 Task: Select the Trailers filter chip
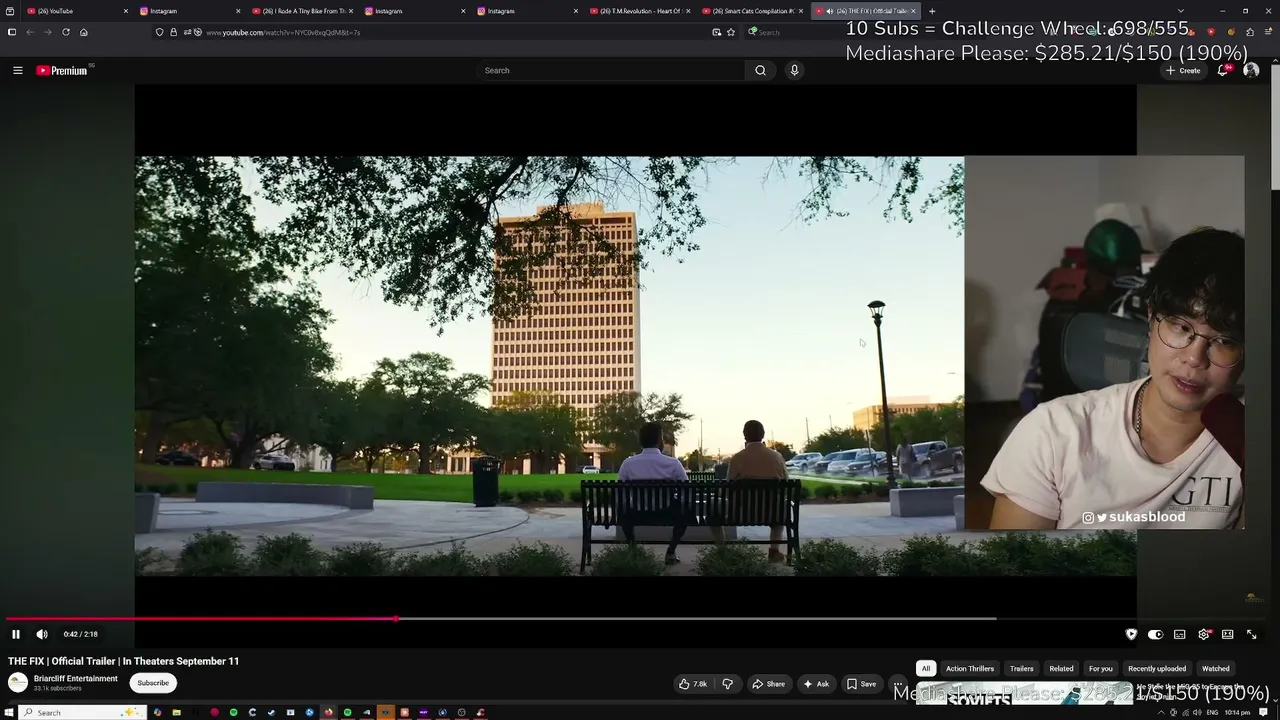[1022, 668]
